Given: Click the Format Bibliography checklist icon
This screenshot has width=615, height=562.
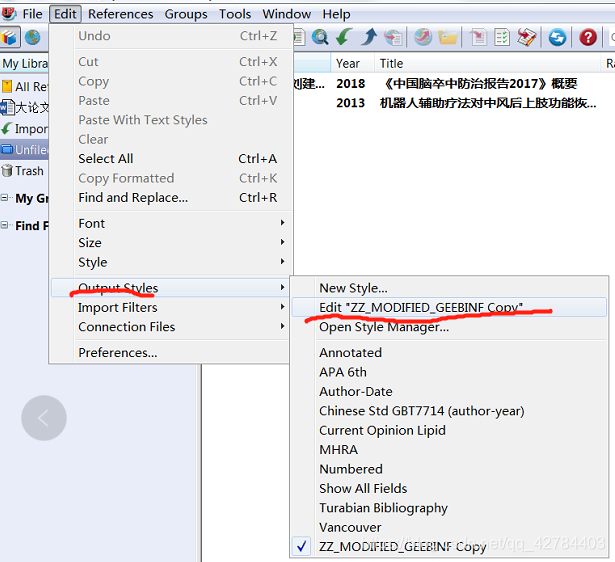Looking at the screenshot, I should (502, 37).
